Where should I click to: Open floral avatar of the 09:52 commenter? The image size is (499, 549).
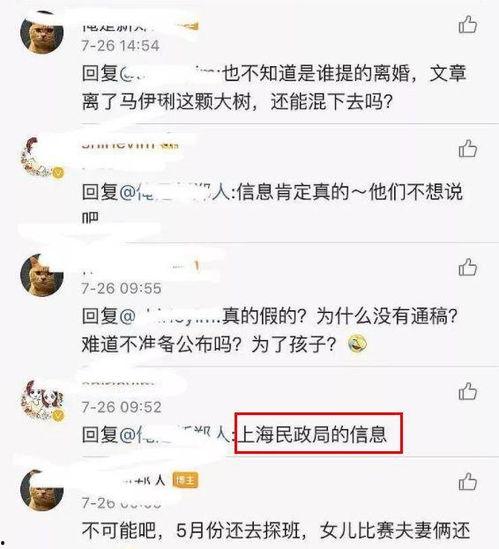point(42,400)
